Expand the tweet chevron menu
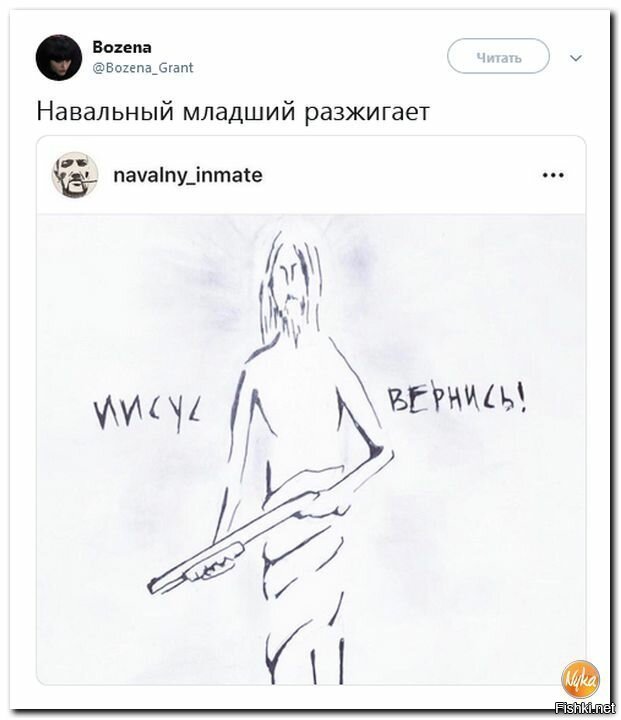 pos(576,58)
